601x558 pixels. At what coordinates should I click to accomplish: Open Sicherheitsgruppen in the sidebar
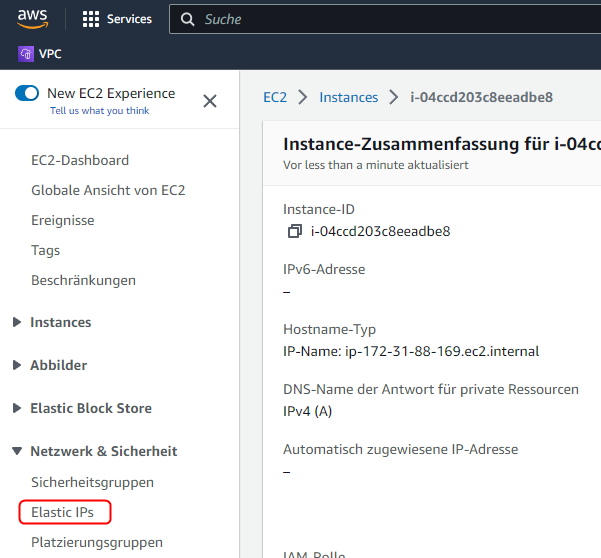click(92, 482)
